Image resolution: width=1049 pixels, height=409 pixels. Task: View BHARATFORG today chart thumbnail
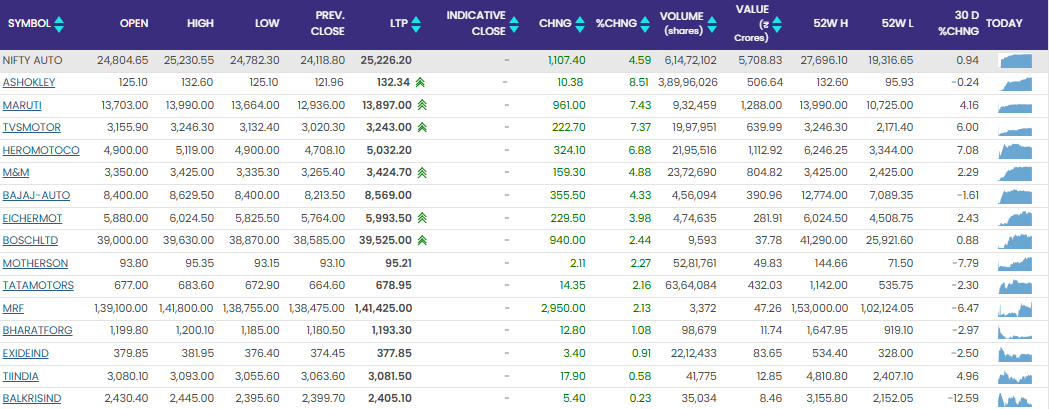1016,331
